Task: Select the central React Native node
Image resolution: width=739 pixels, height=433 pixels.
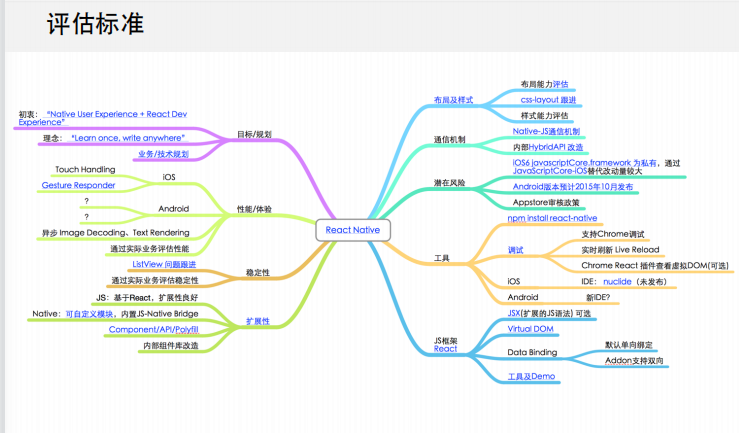Action: tap(353, 230)
